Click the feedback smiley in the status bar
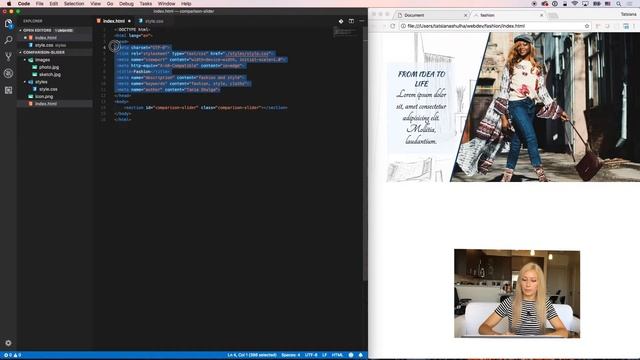The height and width of the screenshot is (360, 640). (x=351, y=355)
